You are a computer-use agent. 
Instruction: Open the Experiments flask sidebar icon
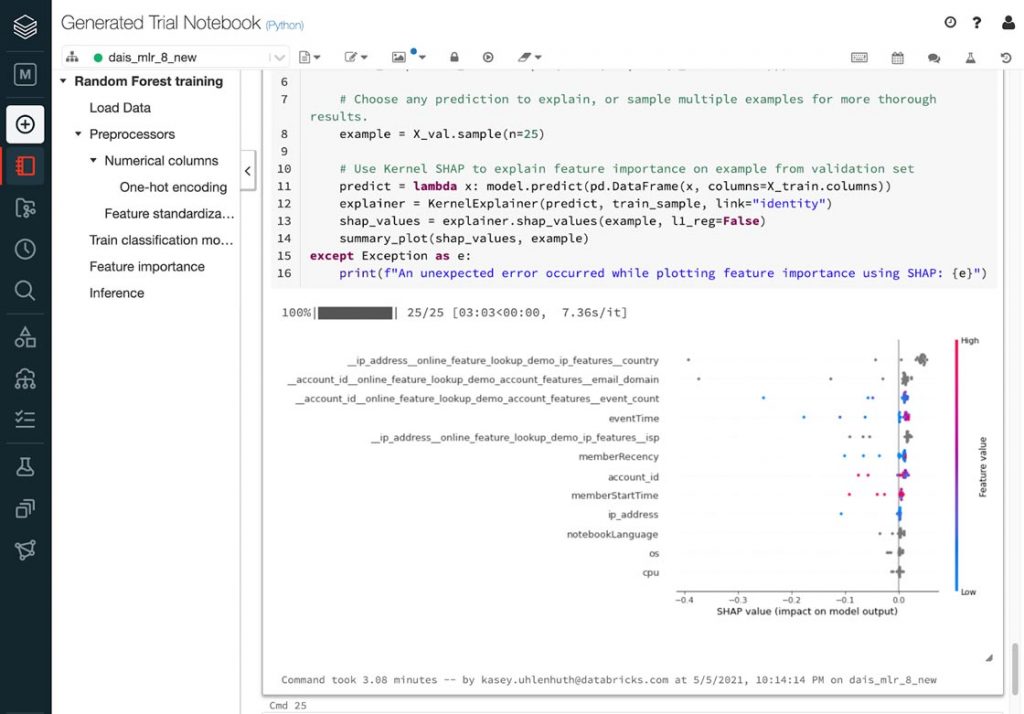(x=25, y=466)
